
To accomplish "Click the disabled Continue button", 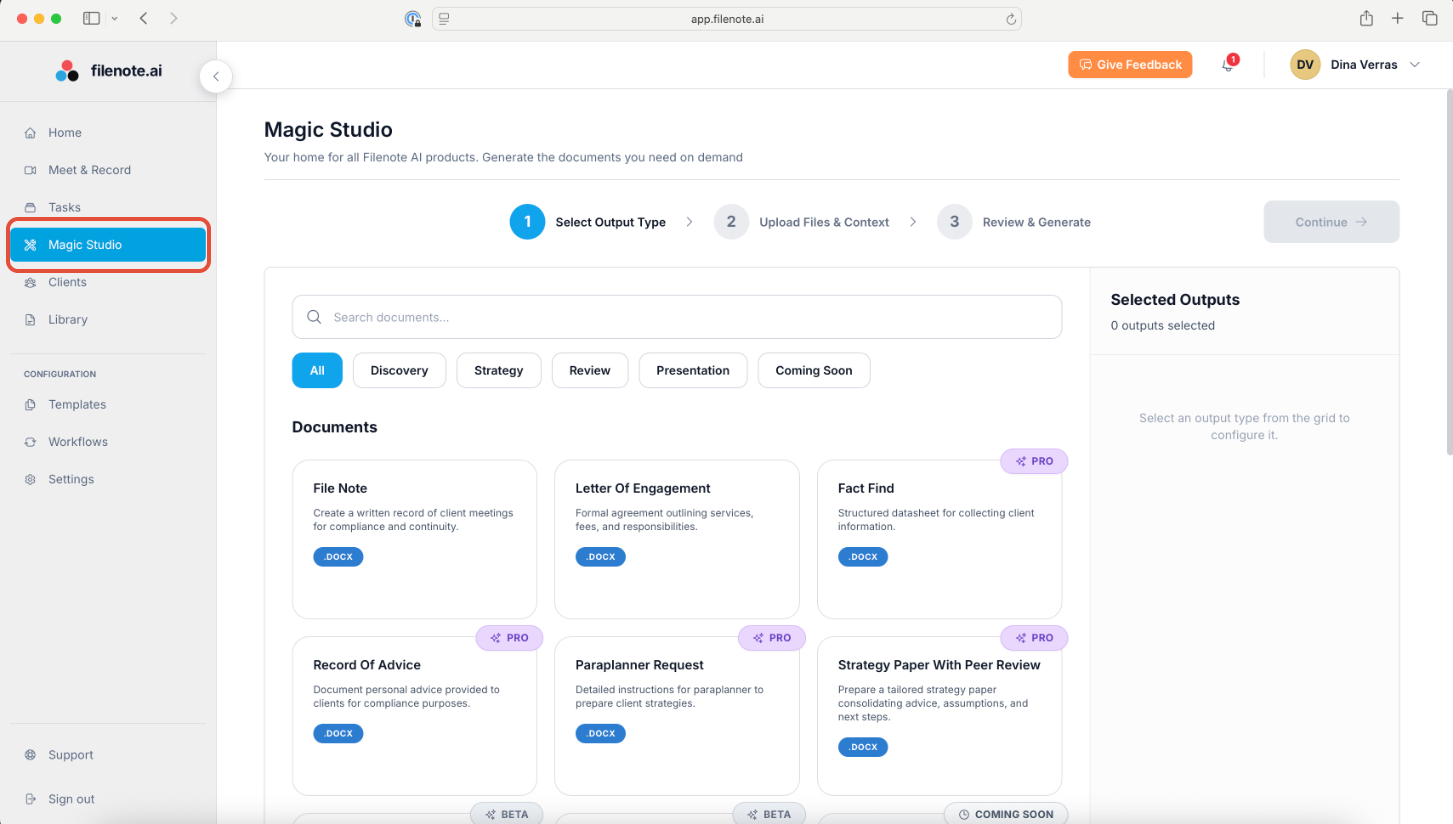I will (1331, 222).
